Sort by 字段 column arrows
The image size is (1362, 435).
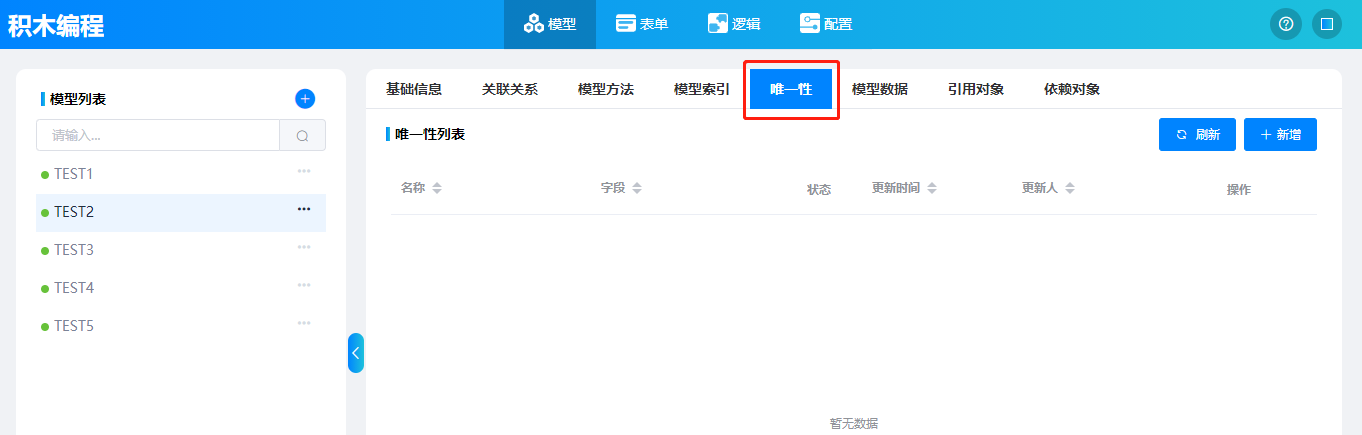point(637,188)
